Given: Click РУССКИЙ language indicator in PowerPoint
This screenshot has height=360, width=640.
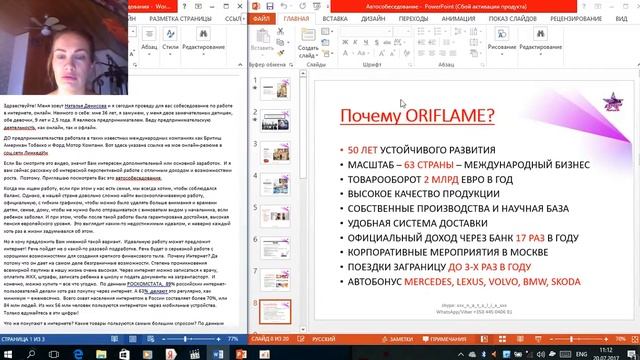Looking at the screenshot, I should pyautogui.click(x=324, y=339).
